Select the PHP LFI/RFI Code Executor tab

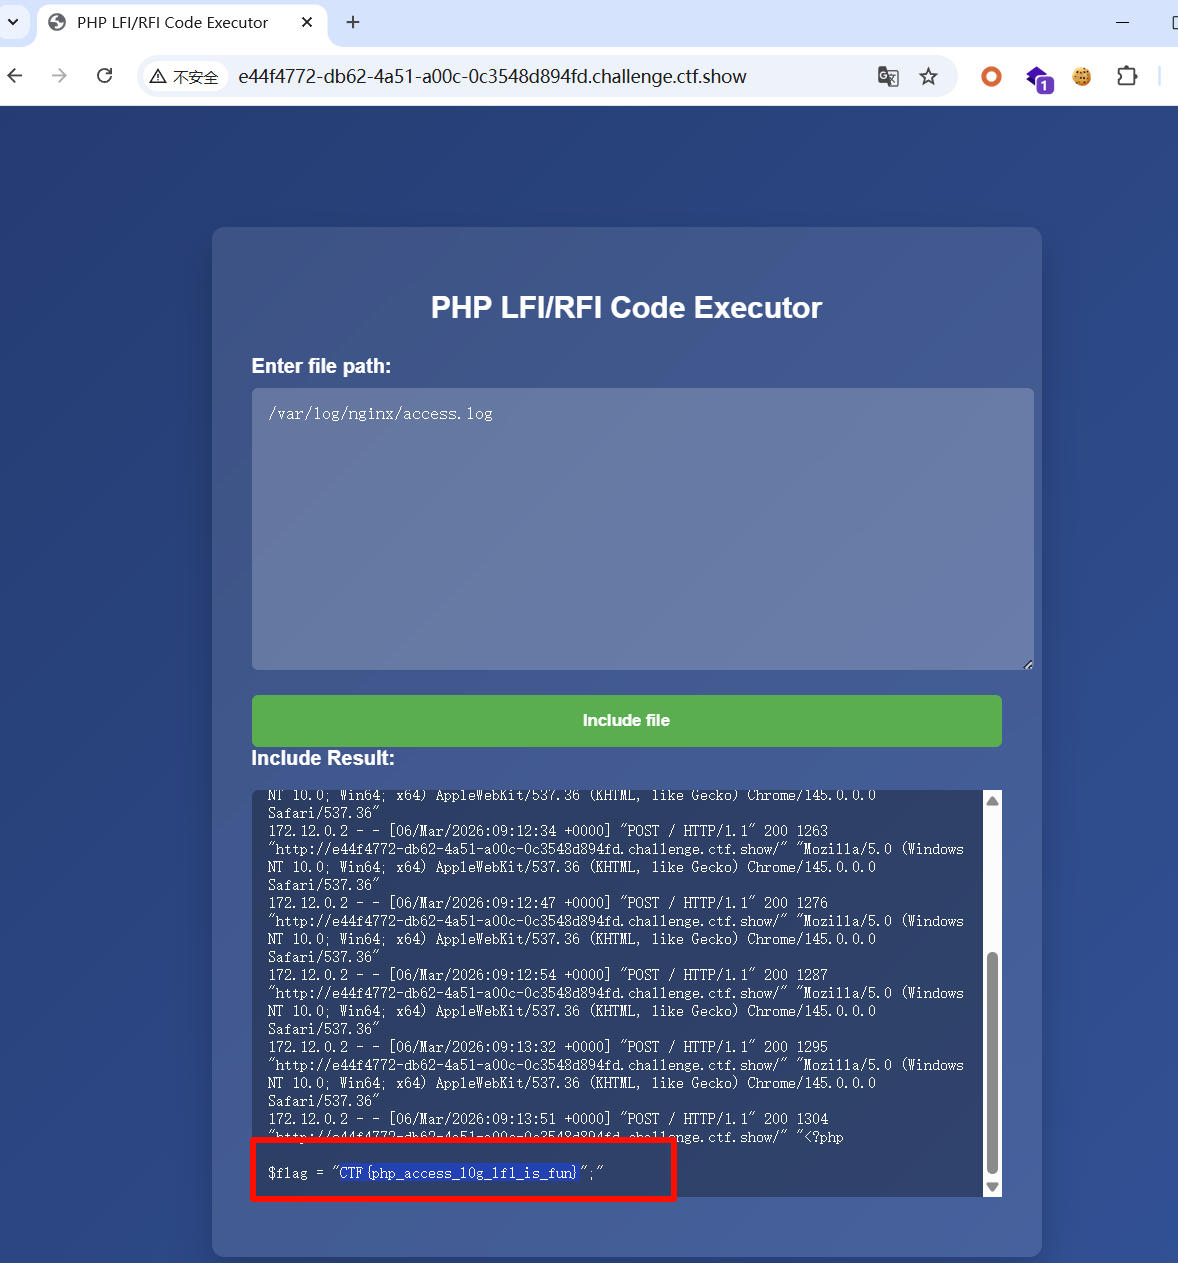click(x=172, y=22)
